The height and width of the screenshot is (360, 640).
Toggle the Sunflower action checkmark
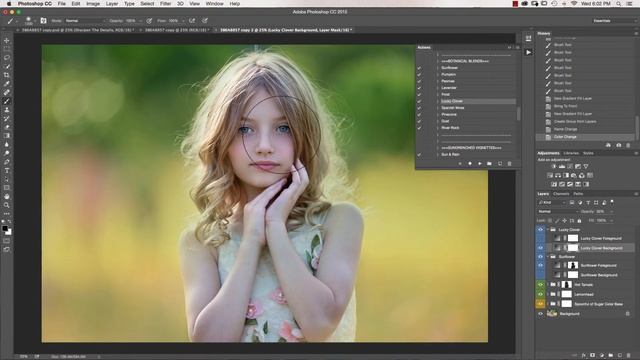pos(419,68)
